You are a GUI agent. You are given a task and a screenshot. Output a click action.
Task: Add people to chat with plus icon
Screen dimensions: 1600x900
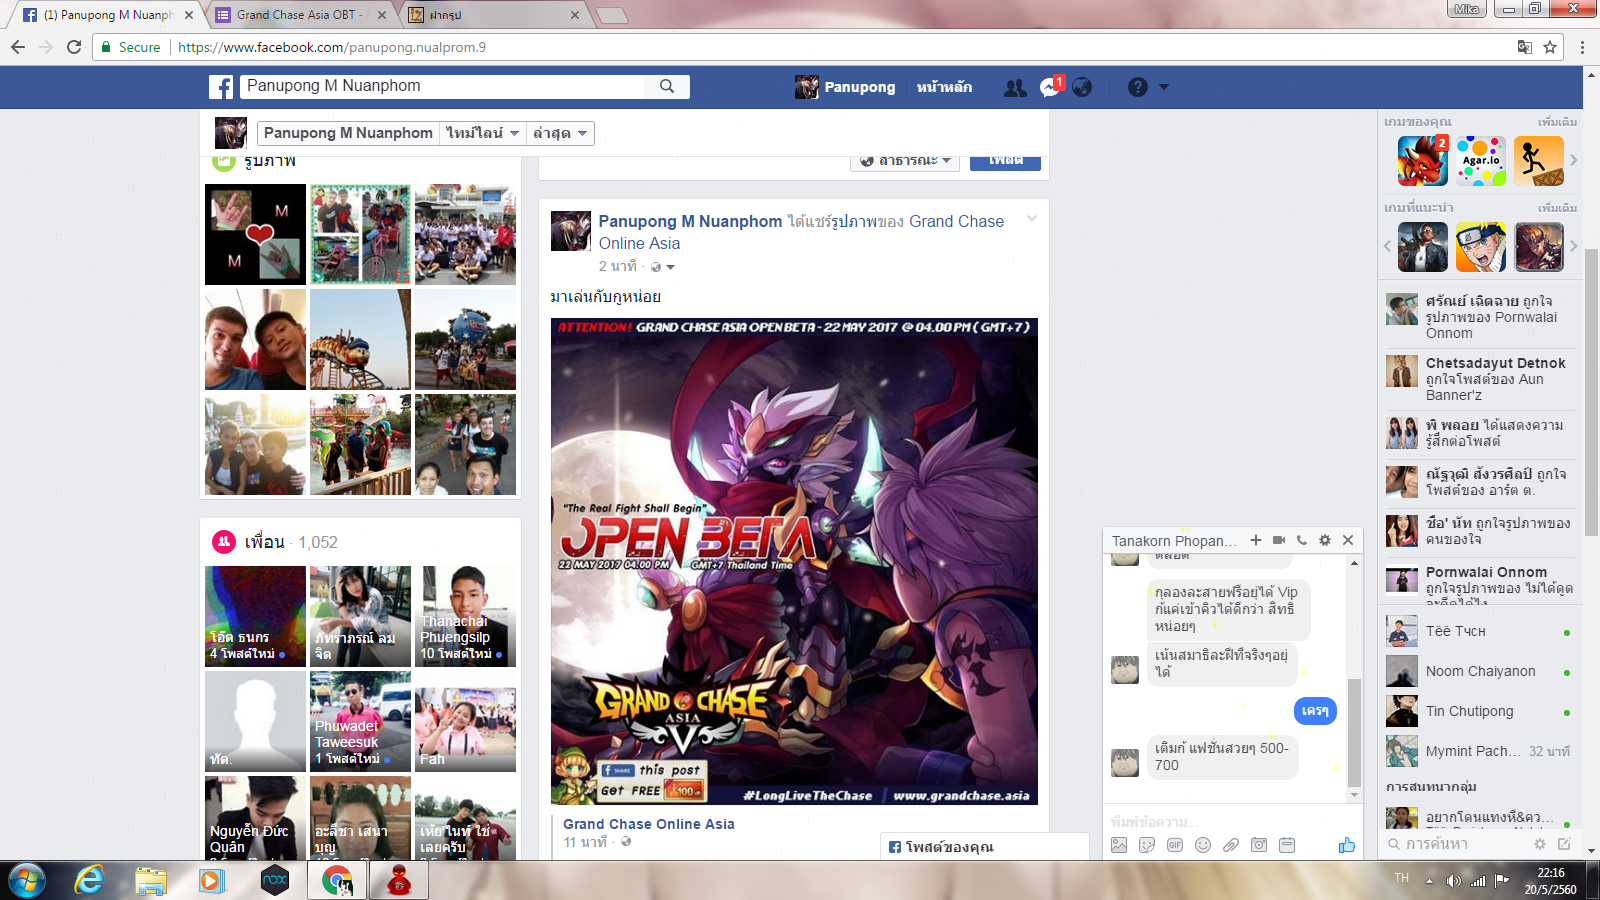(1256, 540)
